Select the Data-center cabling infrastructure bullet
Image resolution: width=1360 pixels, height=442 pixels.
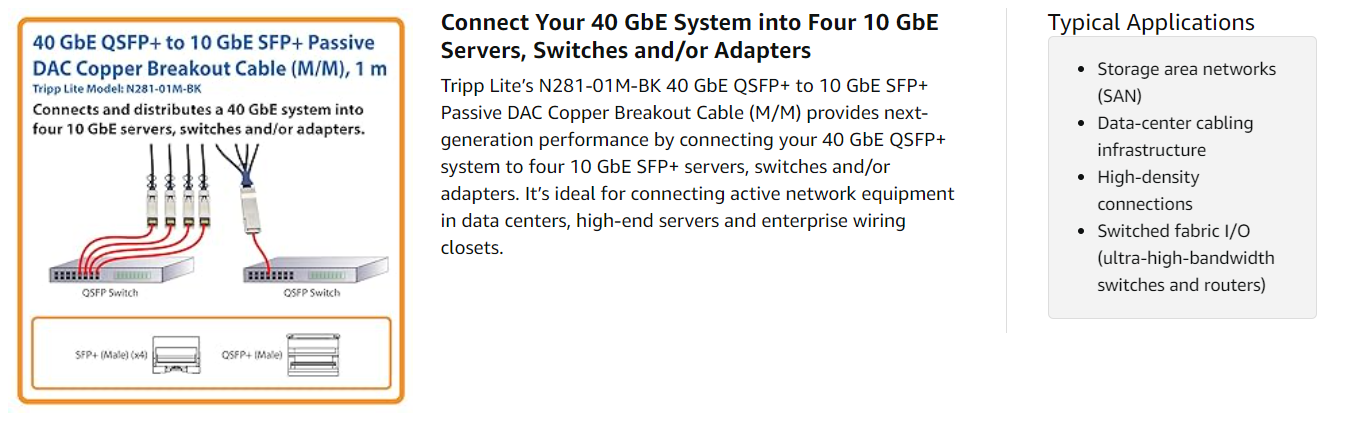click(x=1174, y=137)
